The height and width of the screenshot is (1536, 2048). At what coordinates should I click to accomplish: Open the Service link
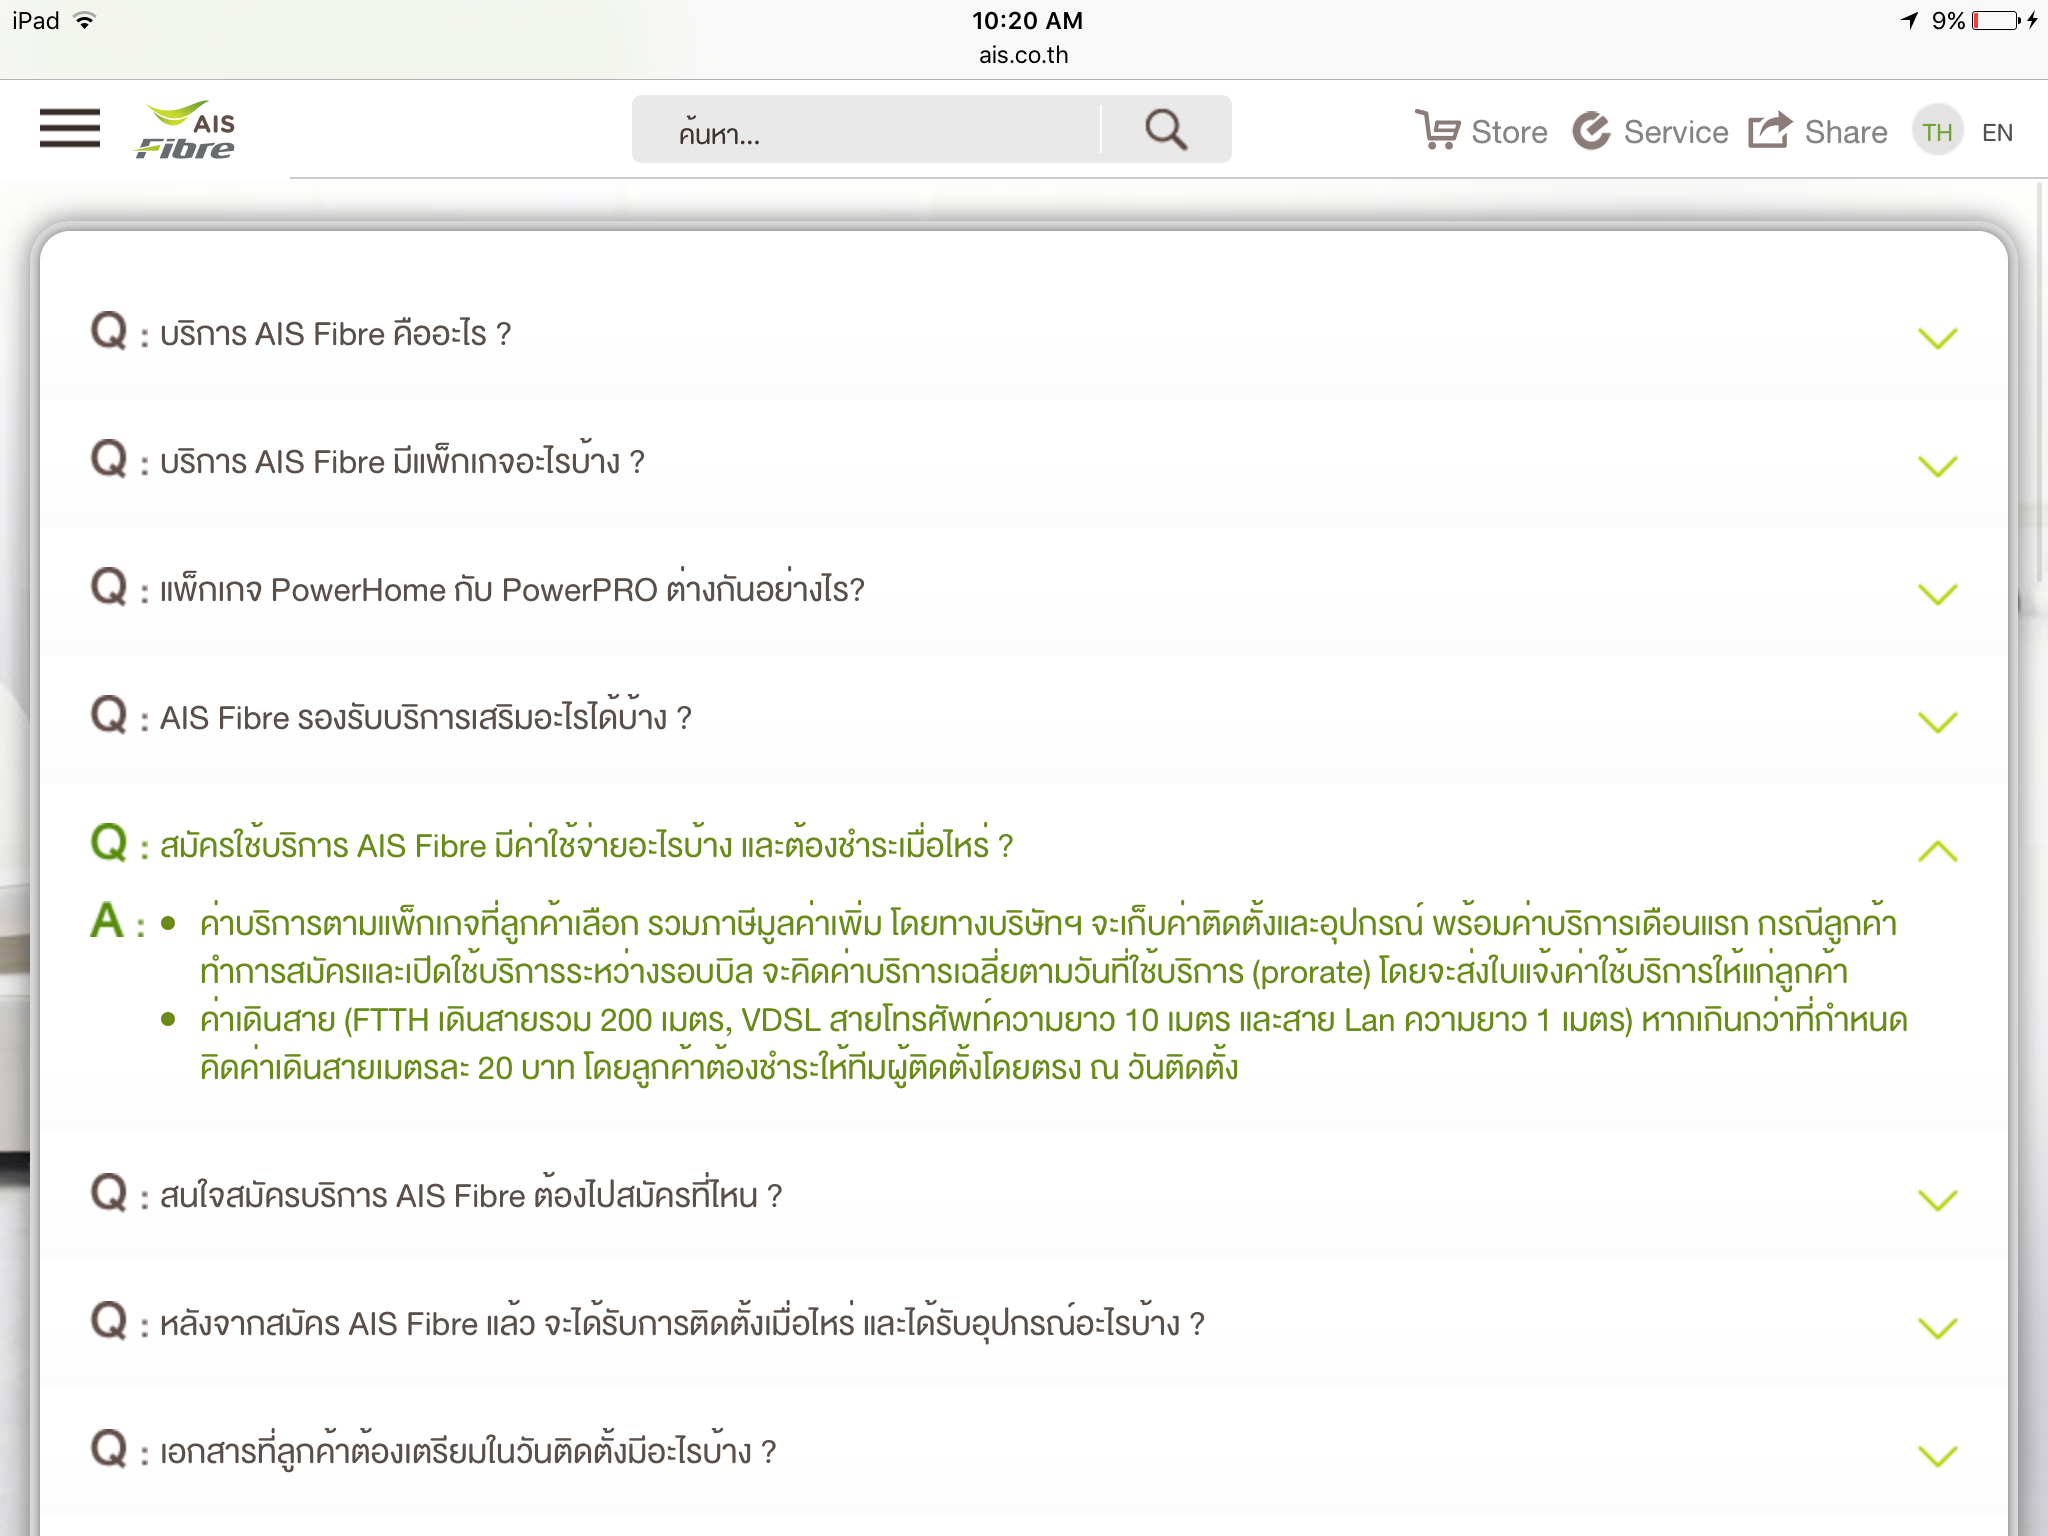[x=1676, y=132]
